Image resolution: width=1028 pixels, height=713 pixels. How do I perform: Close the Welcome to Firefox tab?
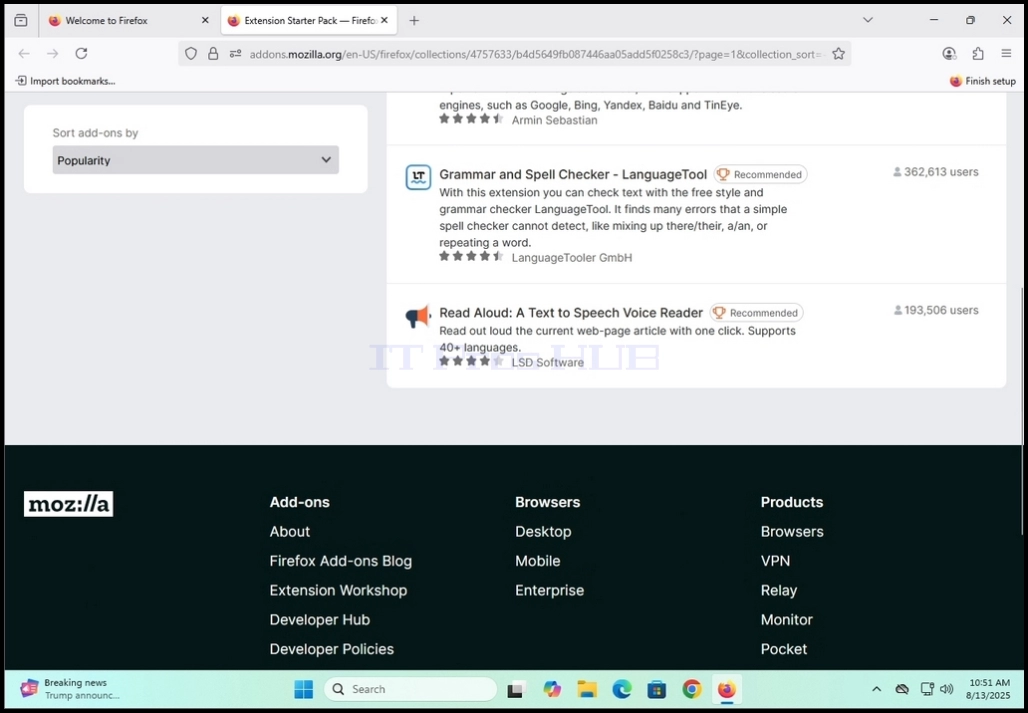point(205,20)
